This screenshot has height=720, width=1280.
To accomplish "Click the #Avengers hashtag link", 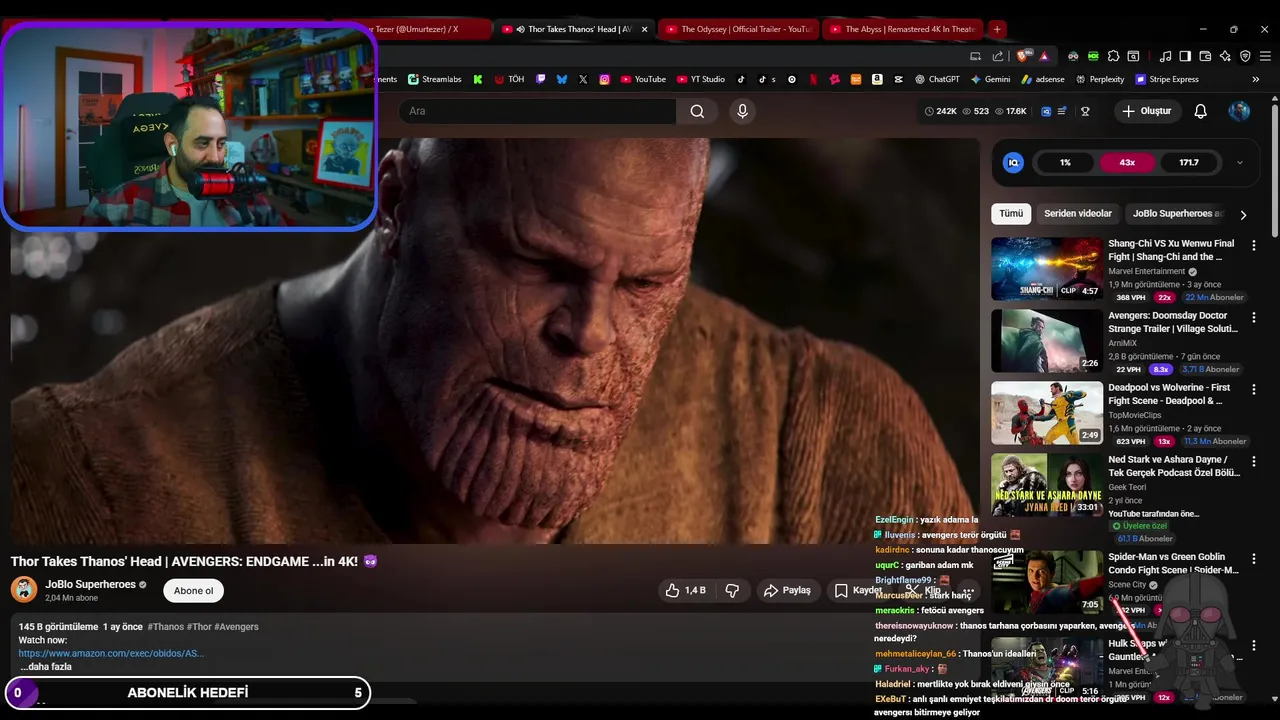I will coord(236,627).
